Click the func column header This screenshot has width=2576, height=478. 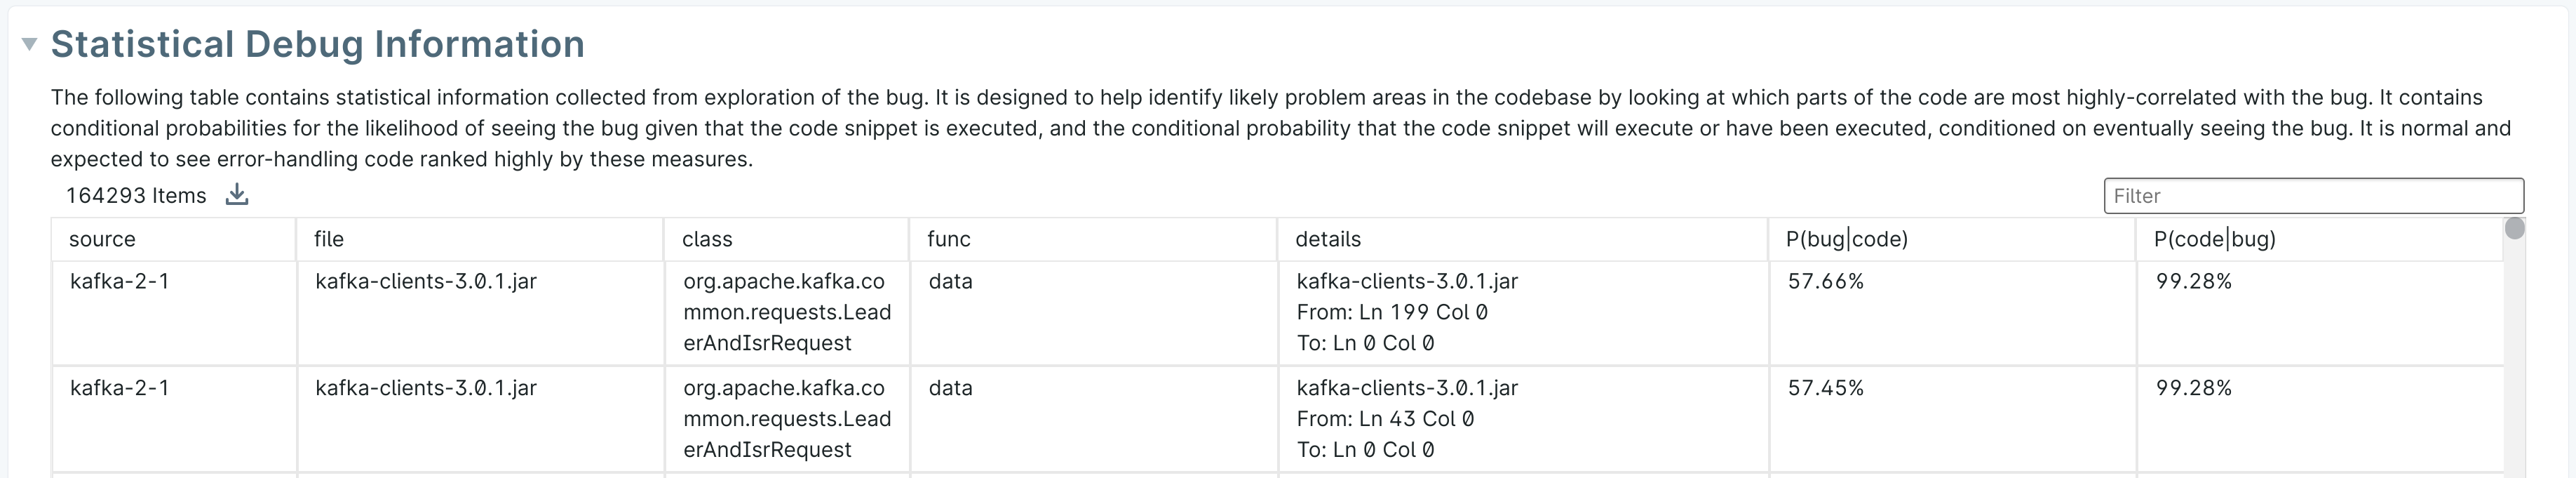(x=949, y=239)
